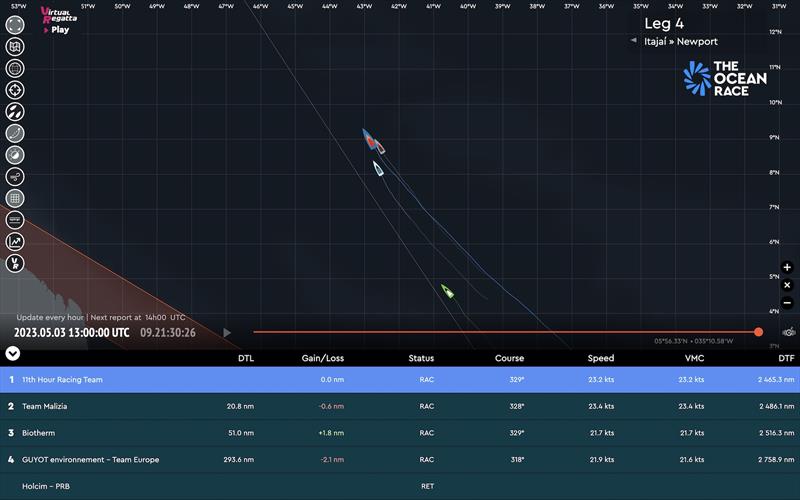Viewport: 800px width, 500px height.
Task: Click the Leg 4 title
Action: (x=664, y=23)
